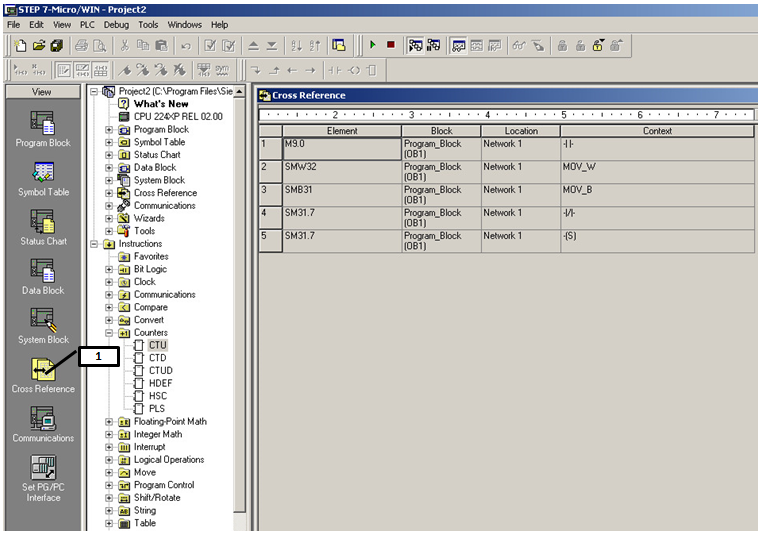Select the Data Block sidebar icon

43,271
